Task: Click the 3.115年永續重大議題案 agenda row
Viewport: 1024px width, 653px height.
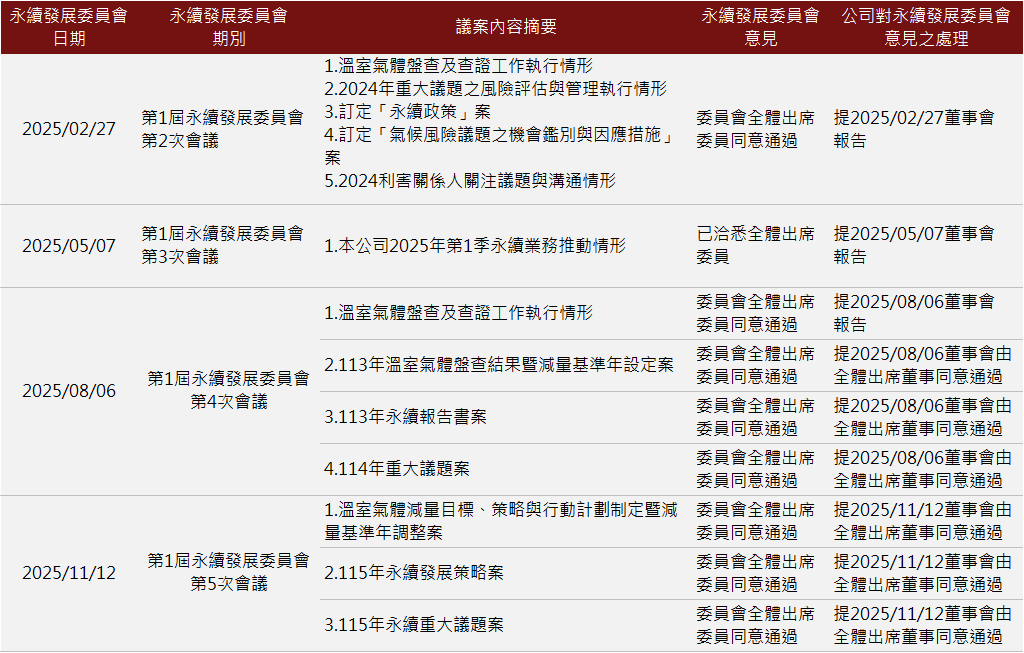Action: pos(414,625)
